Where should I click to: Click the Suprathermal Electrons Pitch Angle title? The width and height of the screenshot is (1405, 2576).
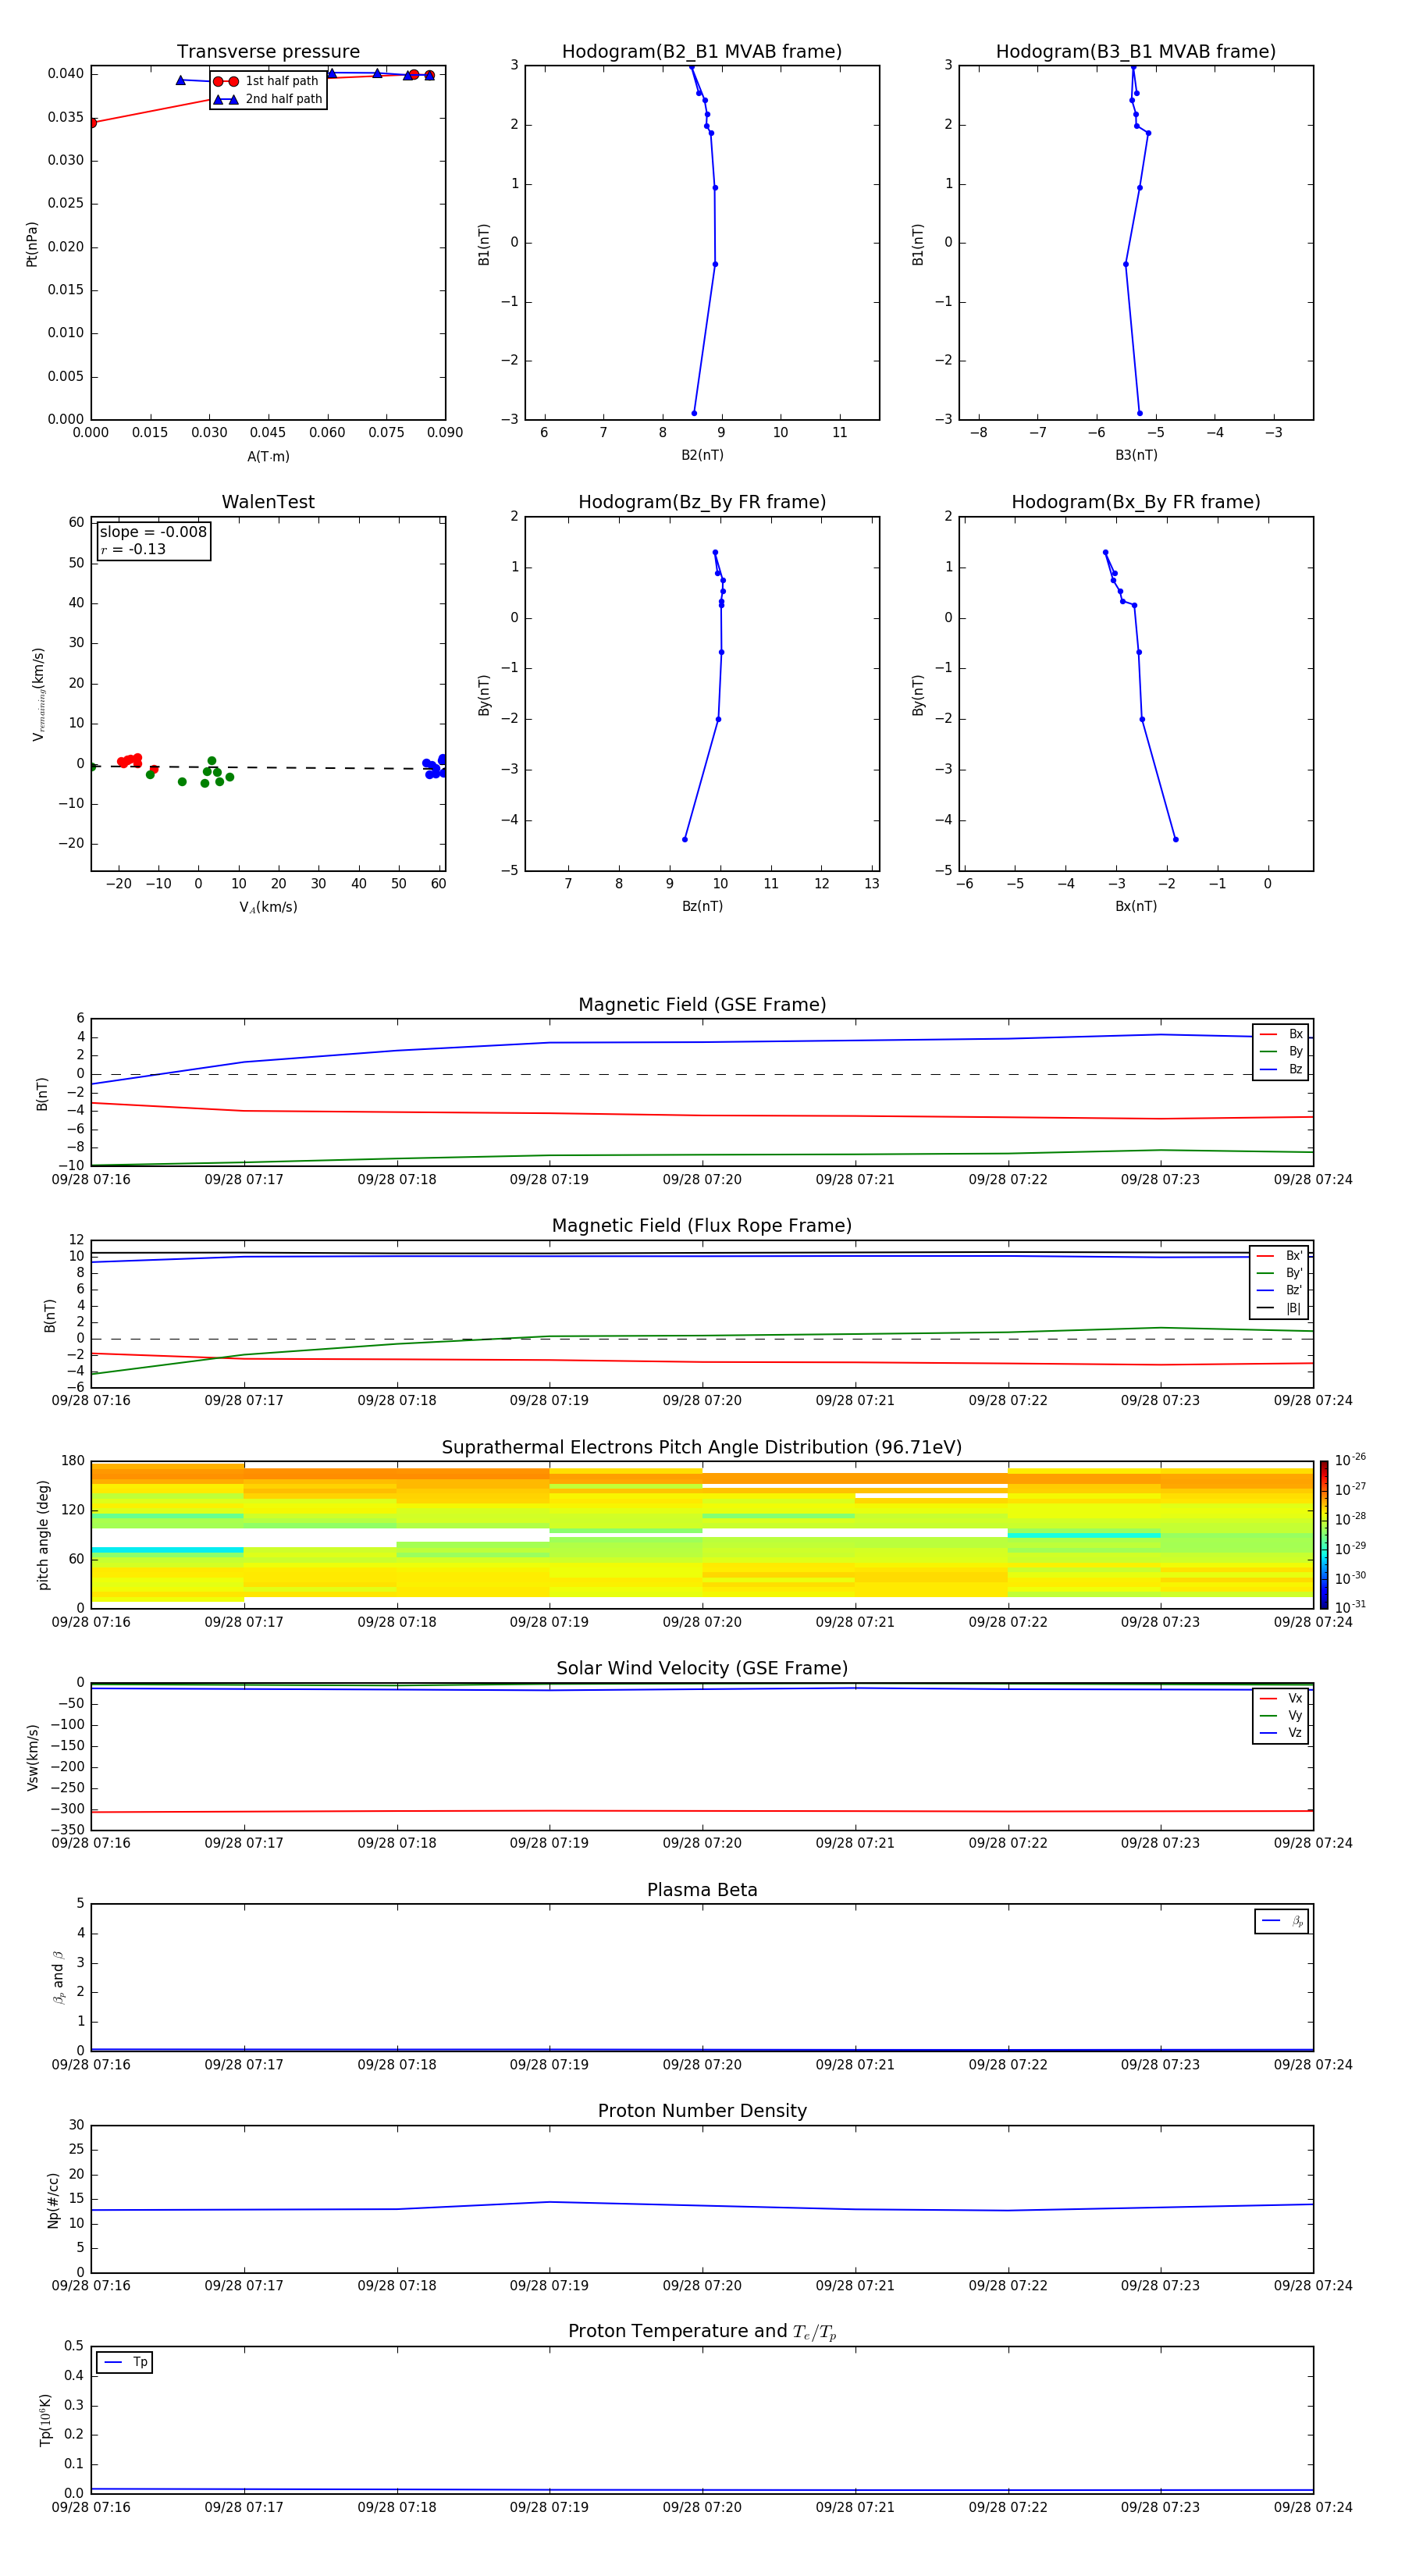[702, 1448]
